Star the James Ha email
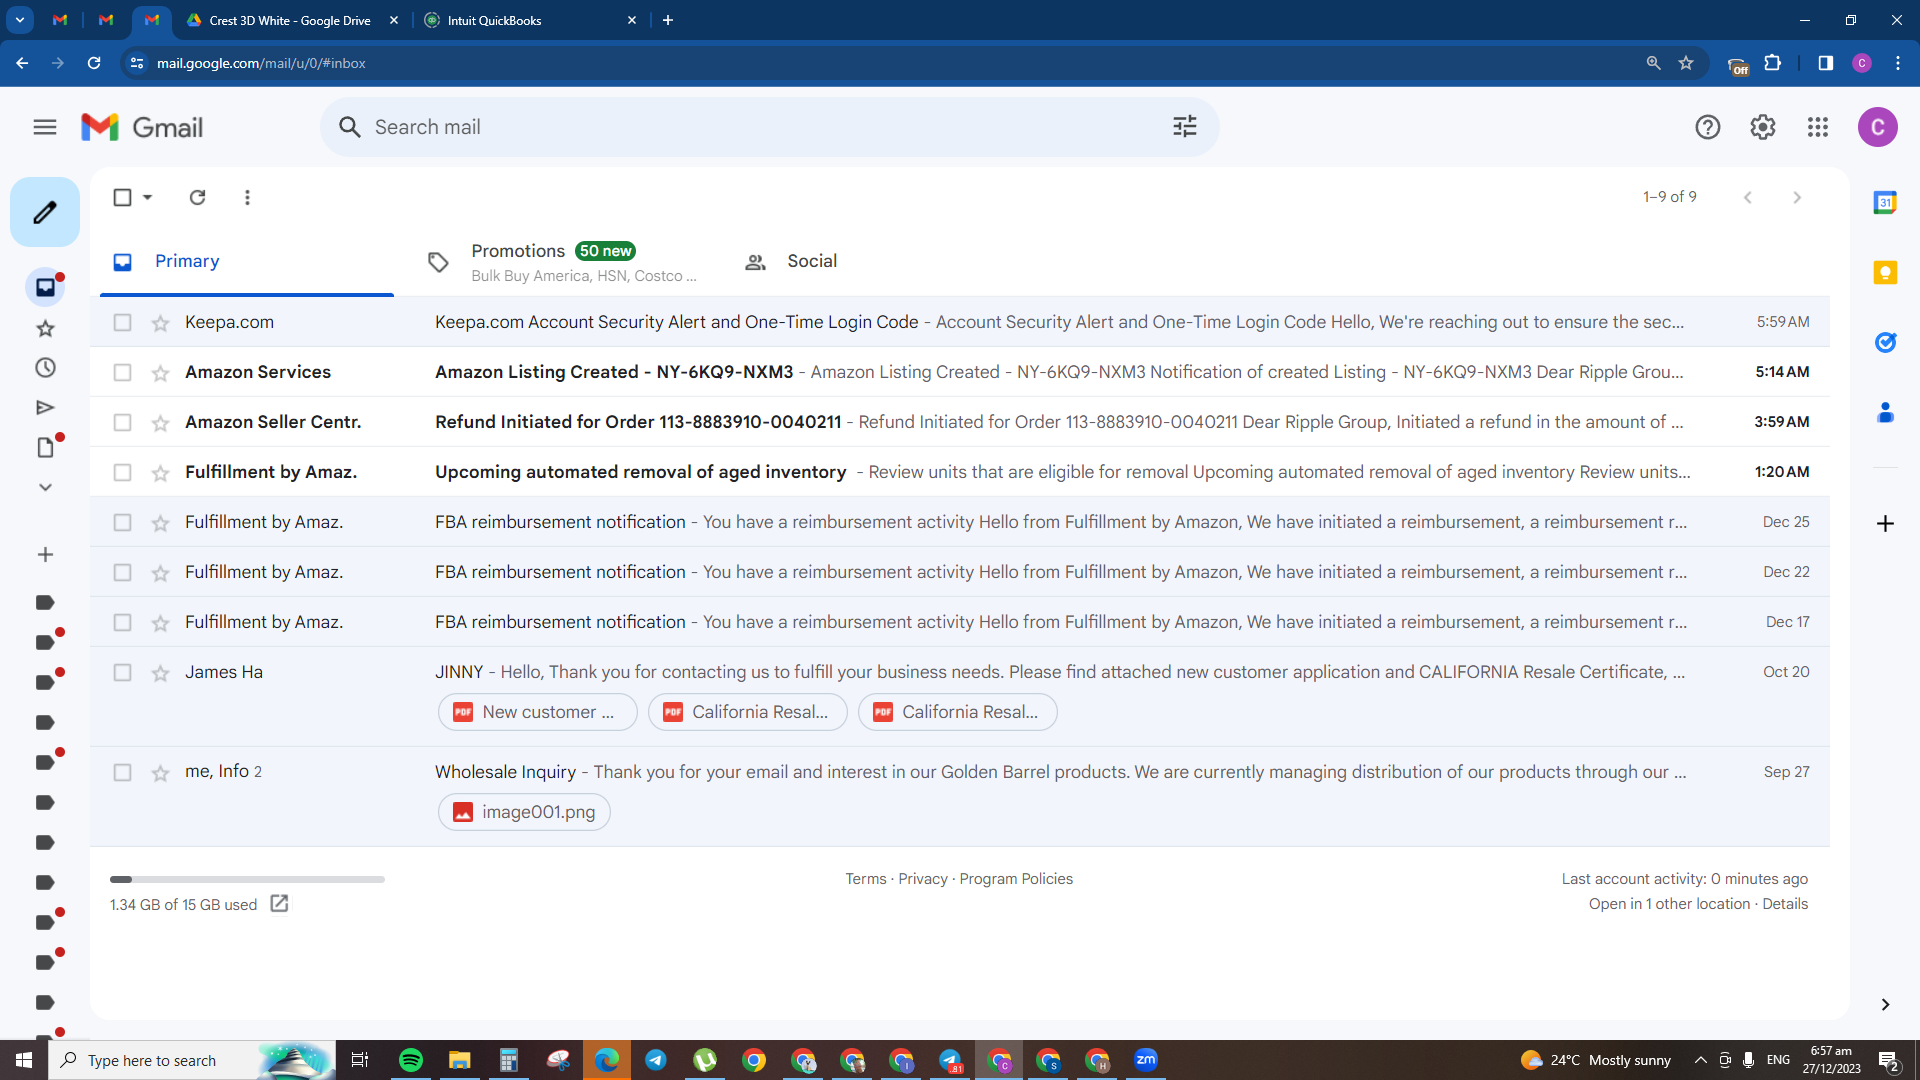 (160, 672)
